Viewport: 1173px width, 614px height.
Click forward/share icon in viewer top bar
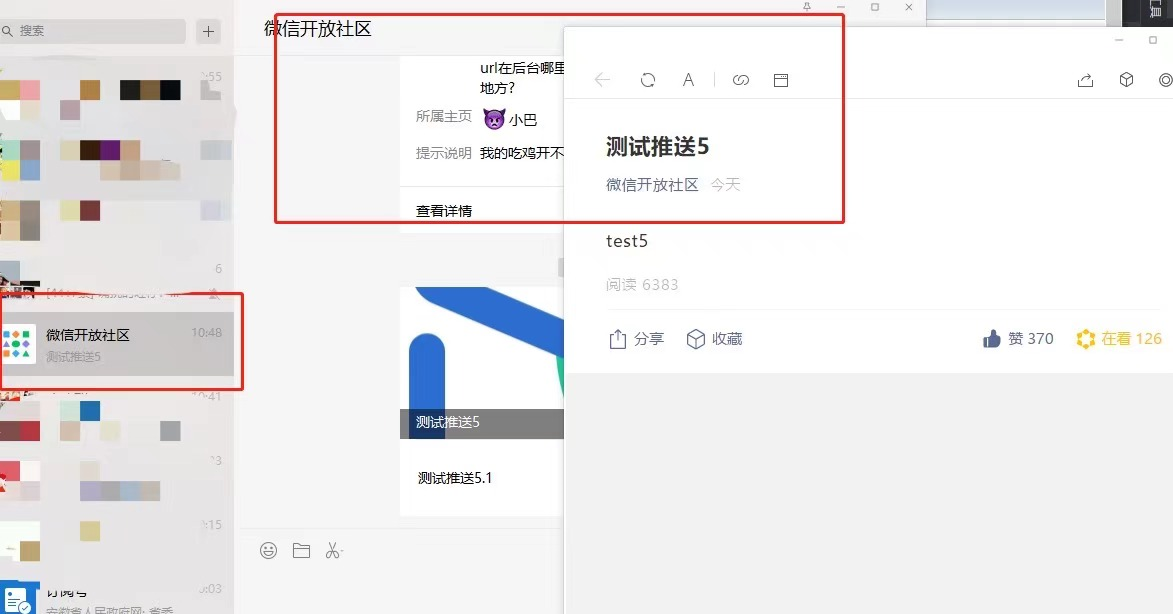[1085, 80]
